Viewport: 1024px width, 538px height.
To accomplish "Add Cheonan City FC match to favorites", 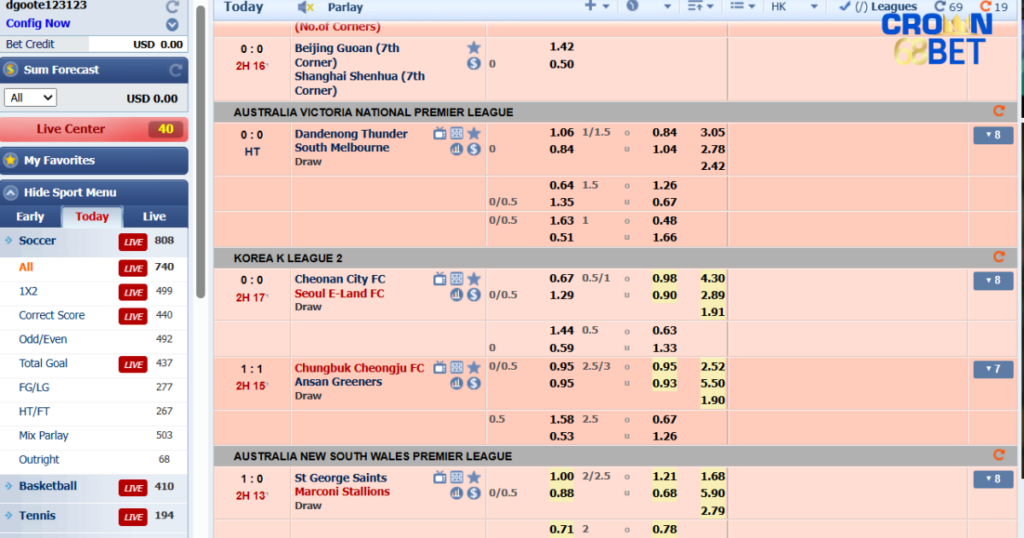I will (x=474, y=279).
